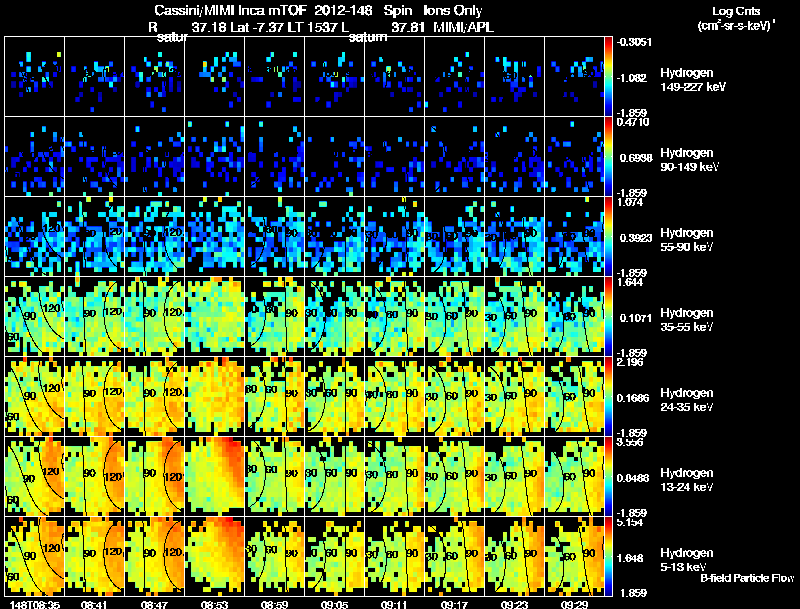The height and width of the screenshot is (609, 800).
Task: Click the Hydrogen 13-24 keV row label
Action: tap(687, 480)
